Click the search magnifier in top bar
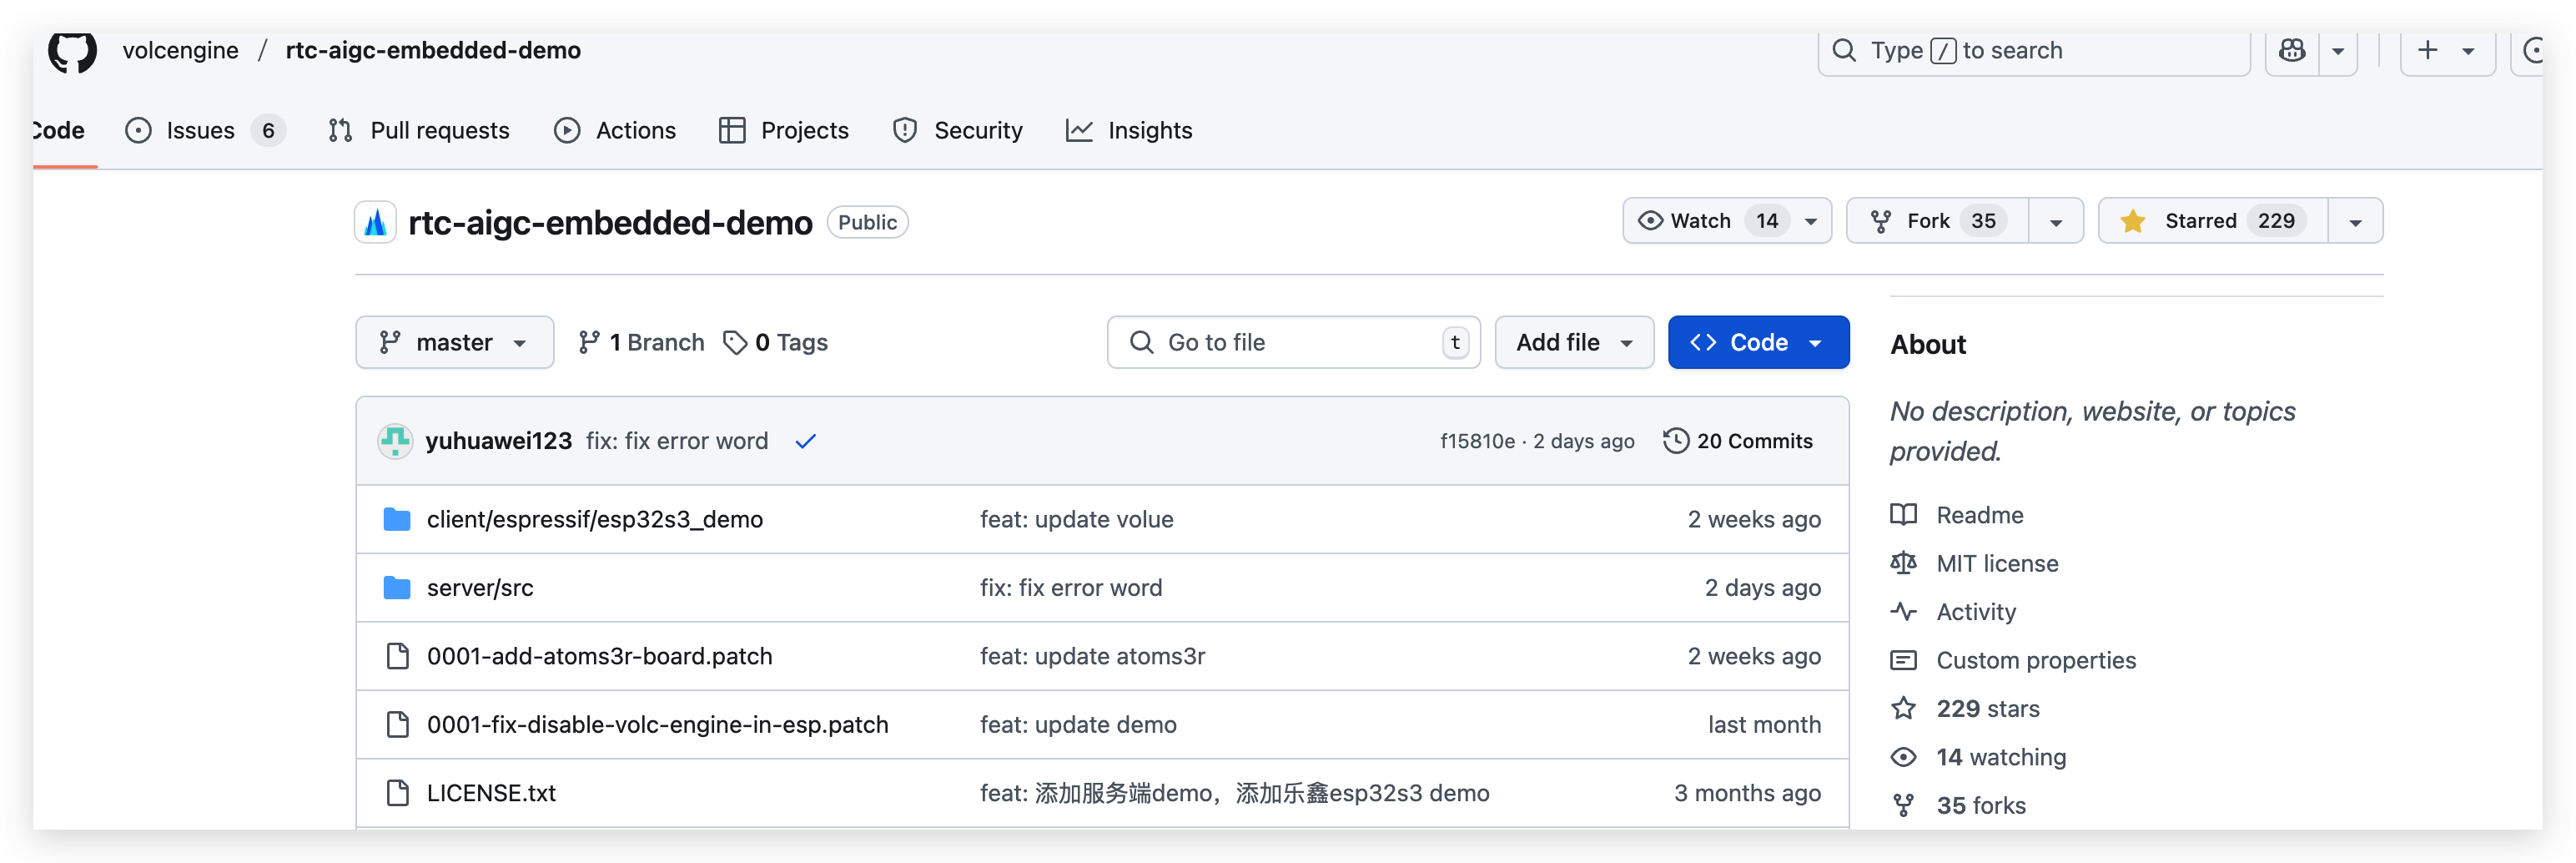 [1843, 50]
